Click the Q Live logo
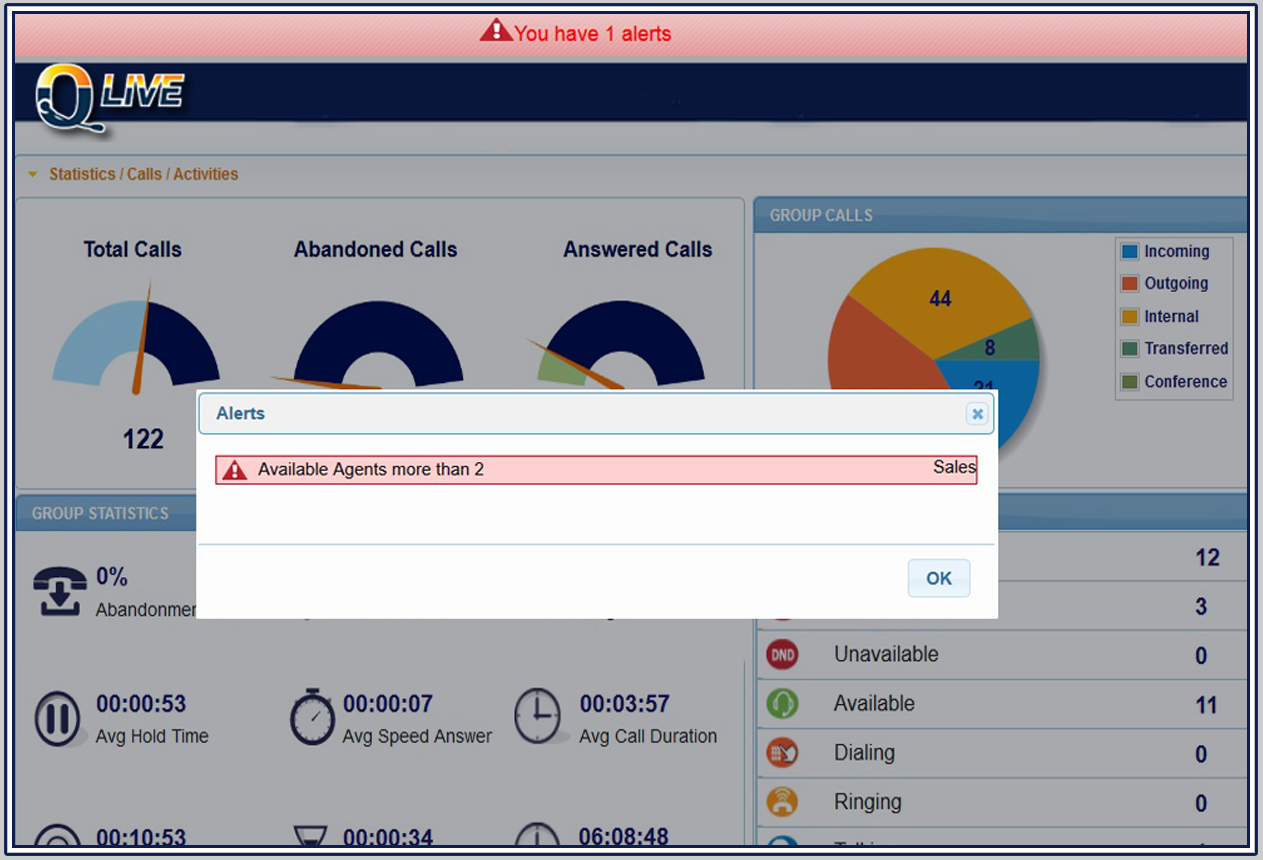The width and height of the screenshot is (1263, 860). click(x=108, y=97)
